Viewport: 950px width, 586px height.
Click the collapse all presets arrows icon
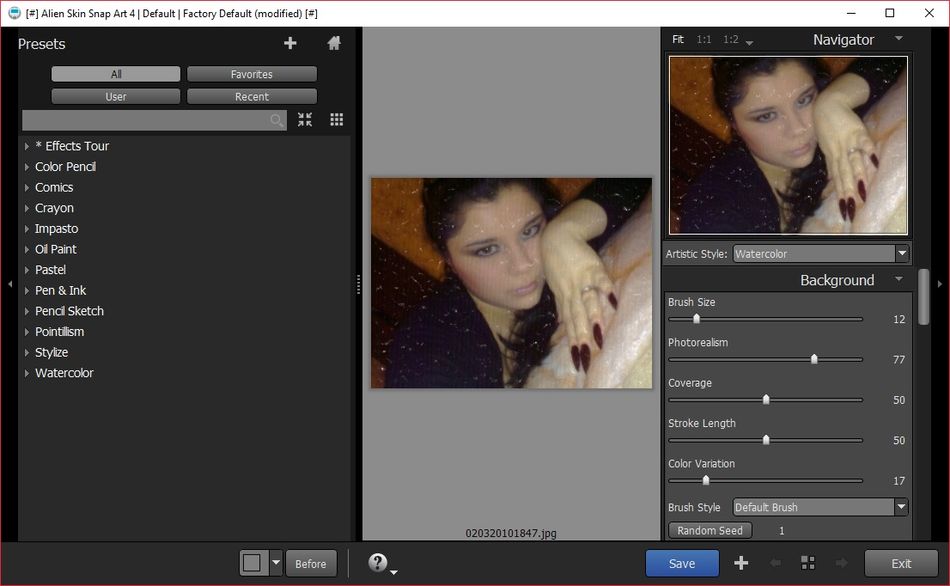tap(305, 119)
